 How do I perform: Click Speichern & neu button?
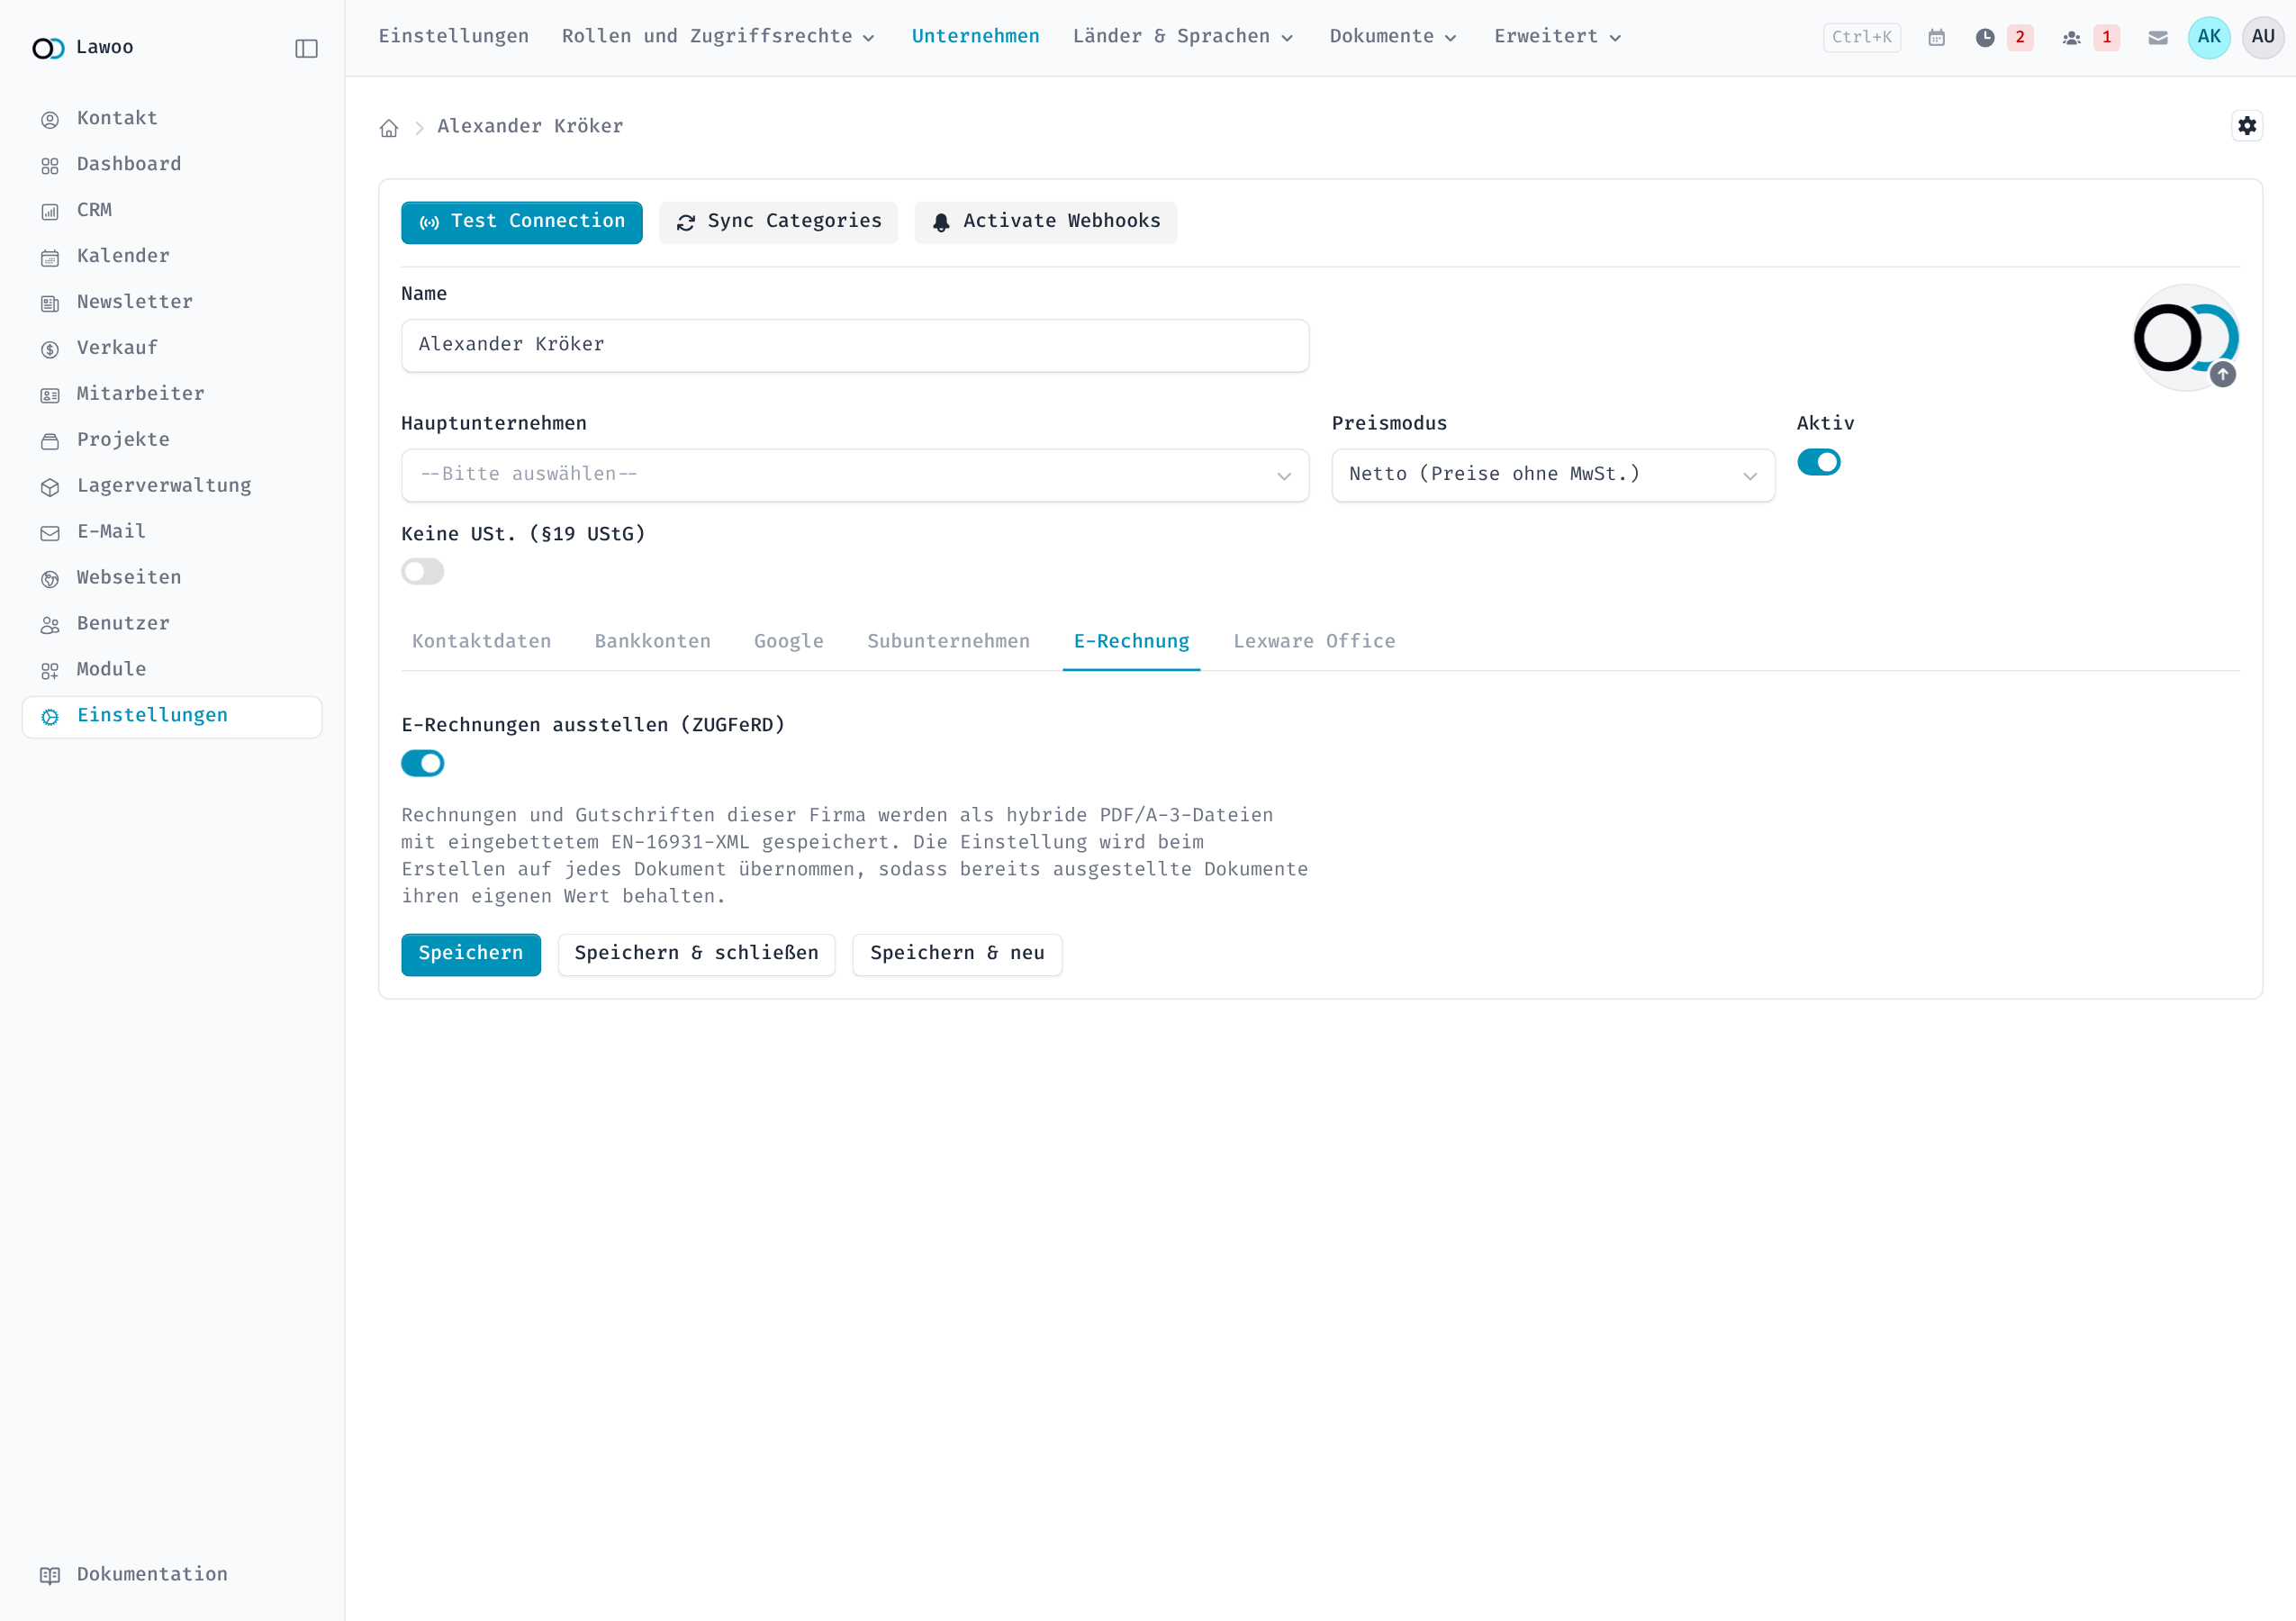957,954
